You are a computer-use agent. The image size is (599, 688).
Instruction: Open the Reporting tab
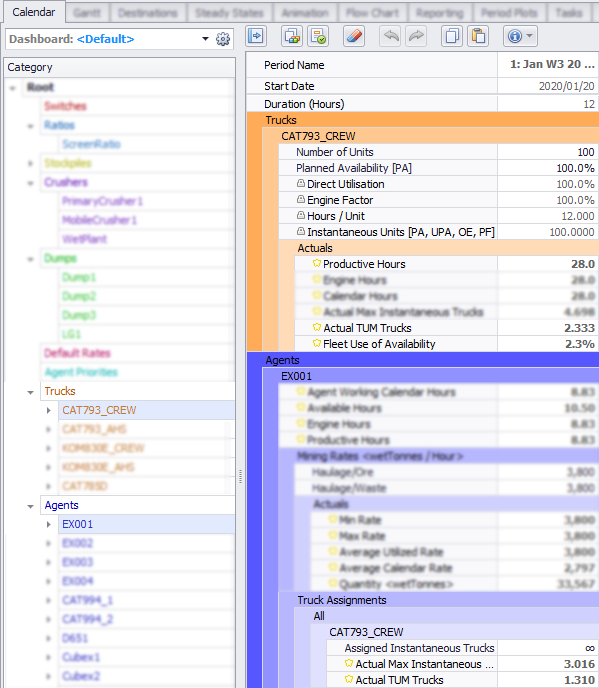click(x=440, y=13)
